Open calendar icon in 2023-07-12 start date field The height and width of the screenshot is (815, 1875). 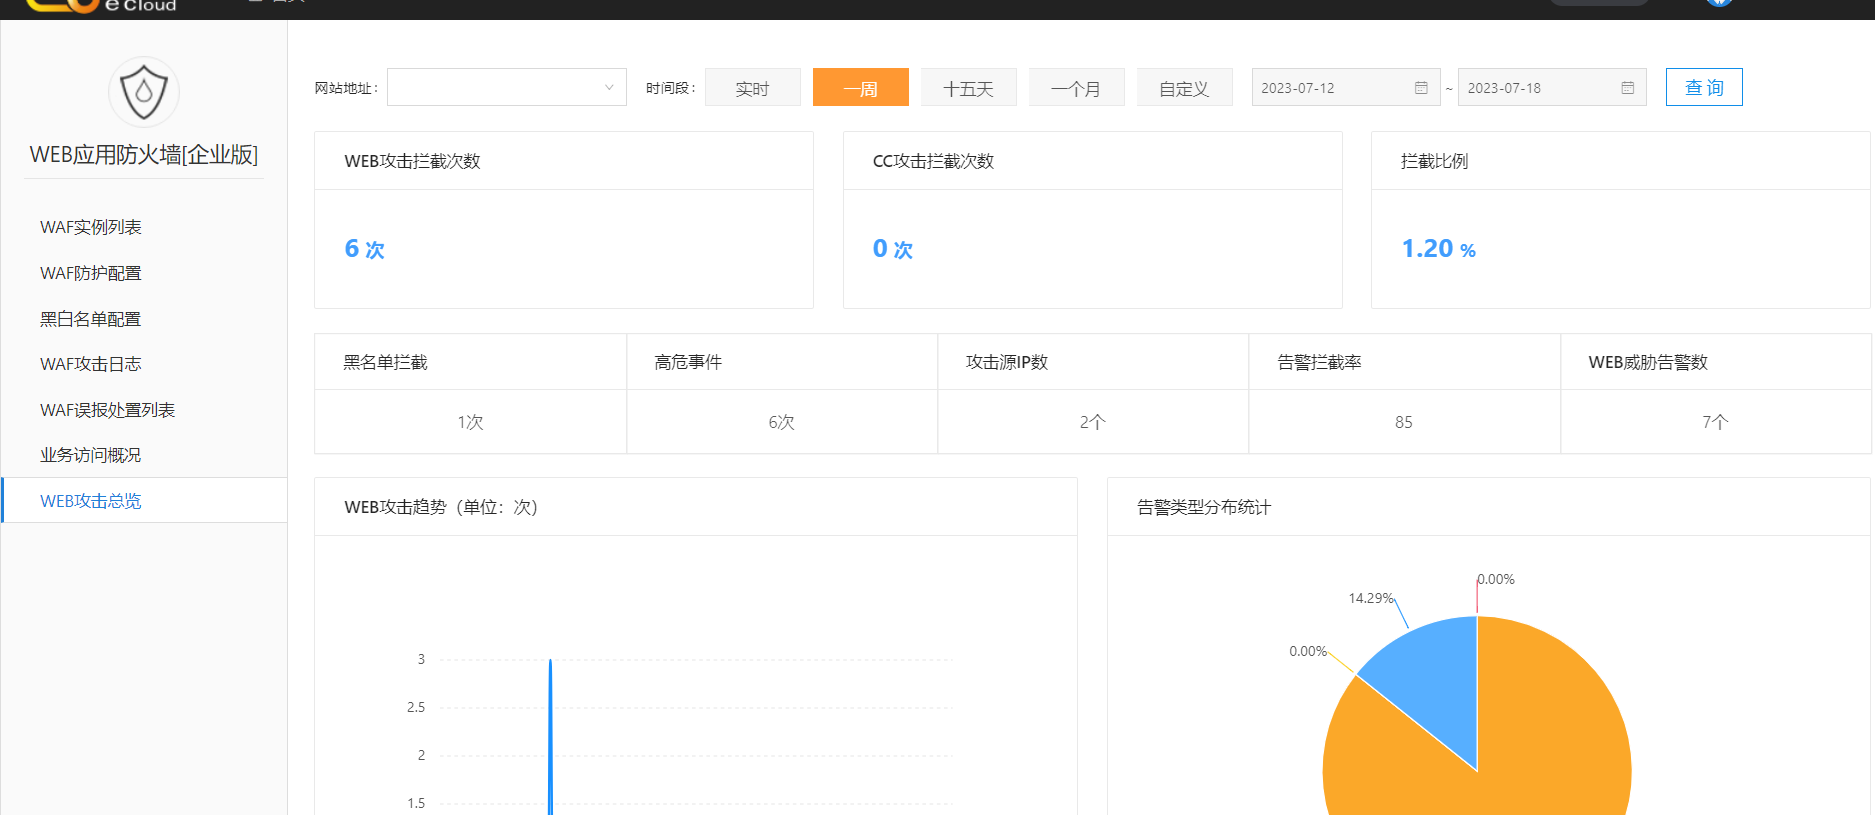point(1421,88)
